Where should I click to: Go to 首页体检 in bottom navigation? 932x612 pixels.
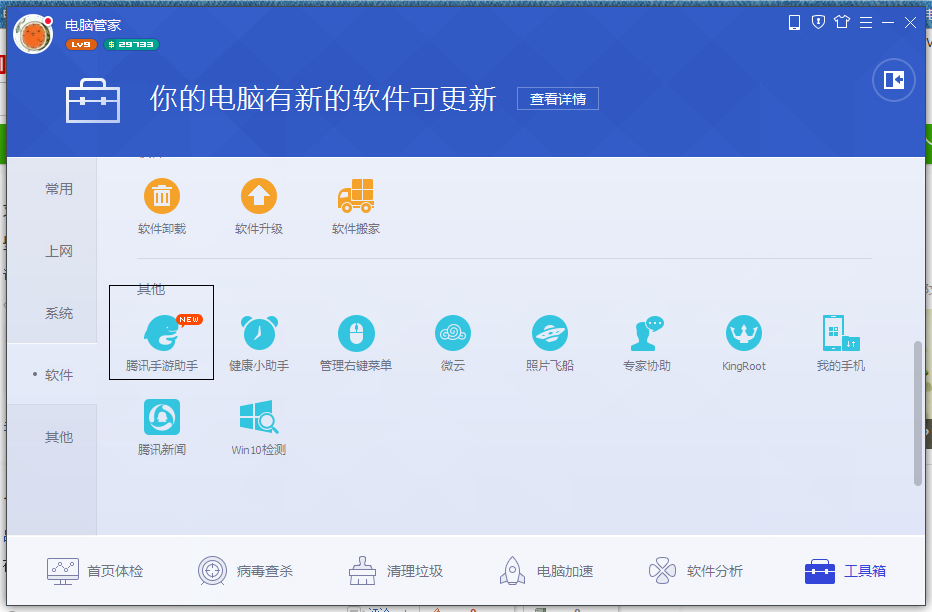point(95,571)
